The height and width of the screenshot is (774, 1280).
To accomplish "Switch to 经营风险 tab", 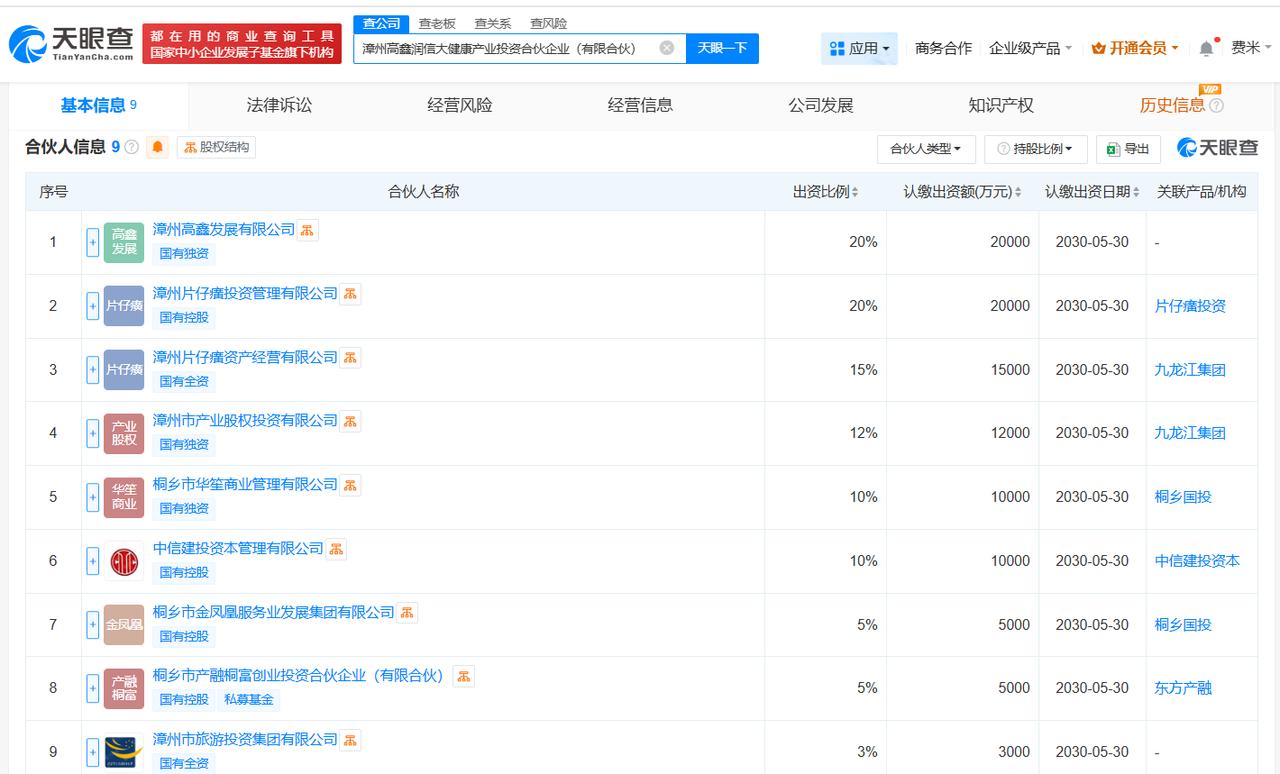I will pos(460,105).
